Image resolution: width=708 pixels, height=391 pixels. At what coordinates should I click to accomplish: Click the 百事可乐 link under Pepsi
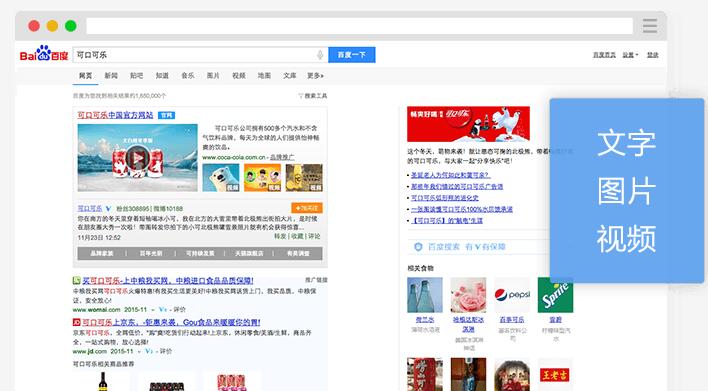512,320
